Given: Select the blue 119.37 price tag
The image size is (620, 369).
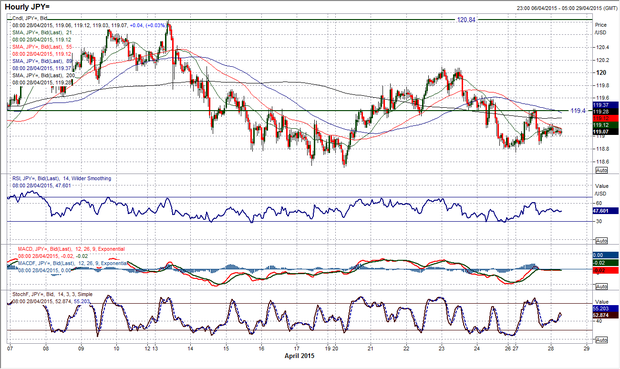Looking at the screenshot, I should click(605, 105).
